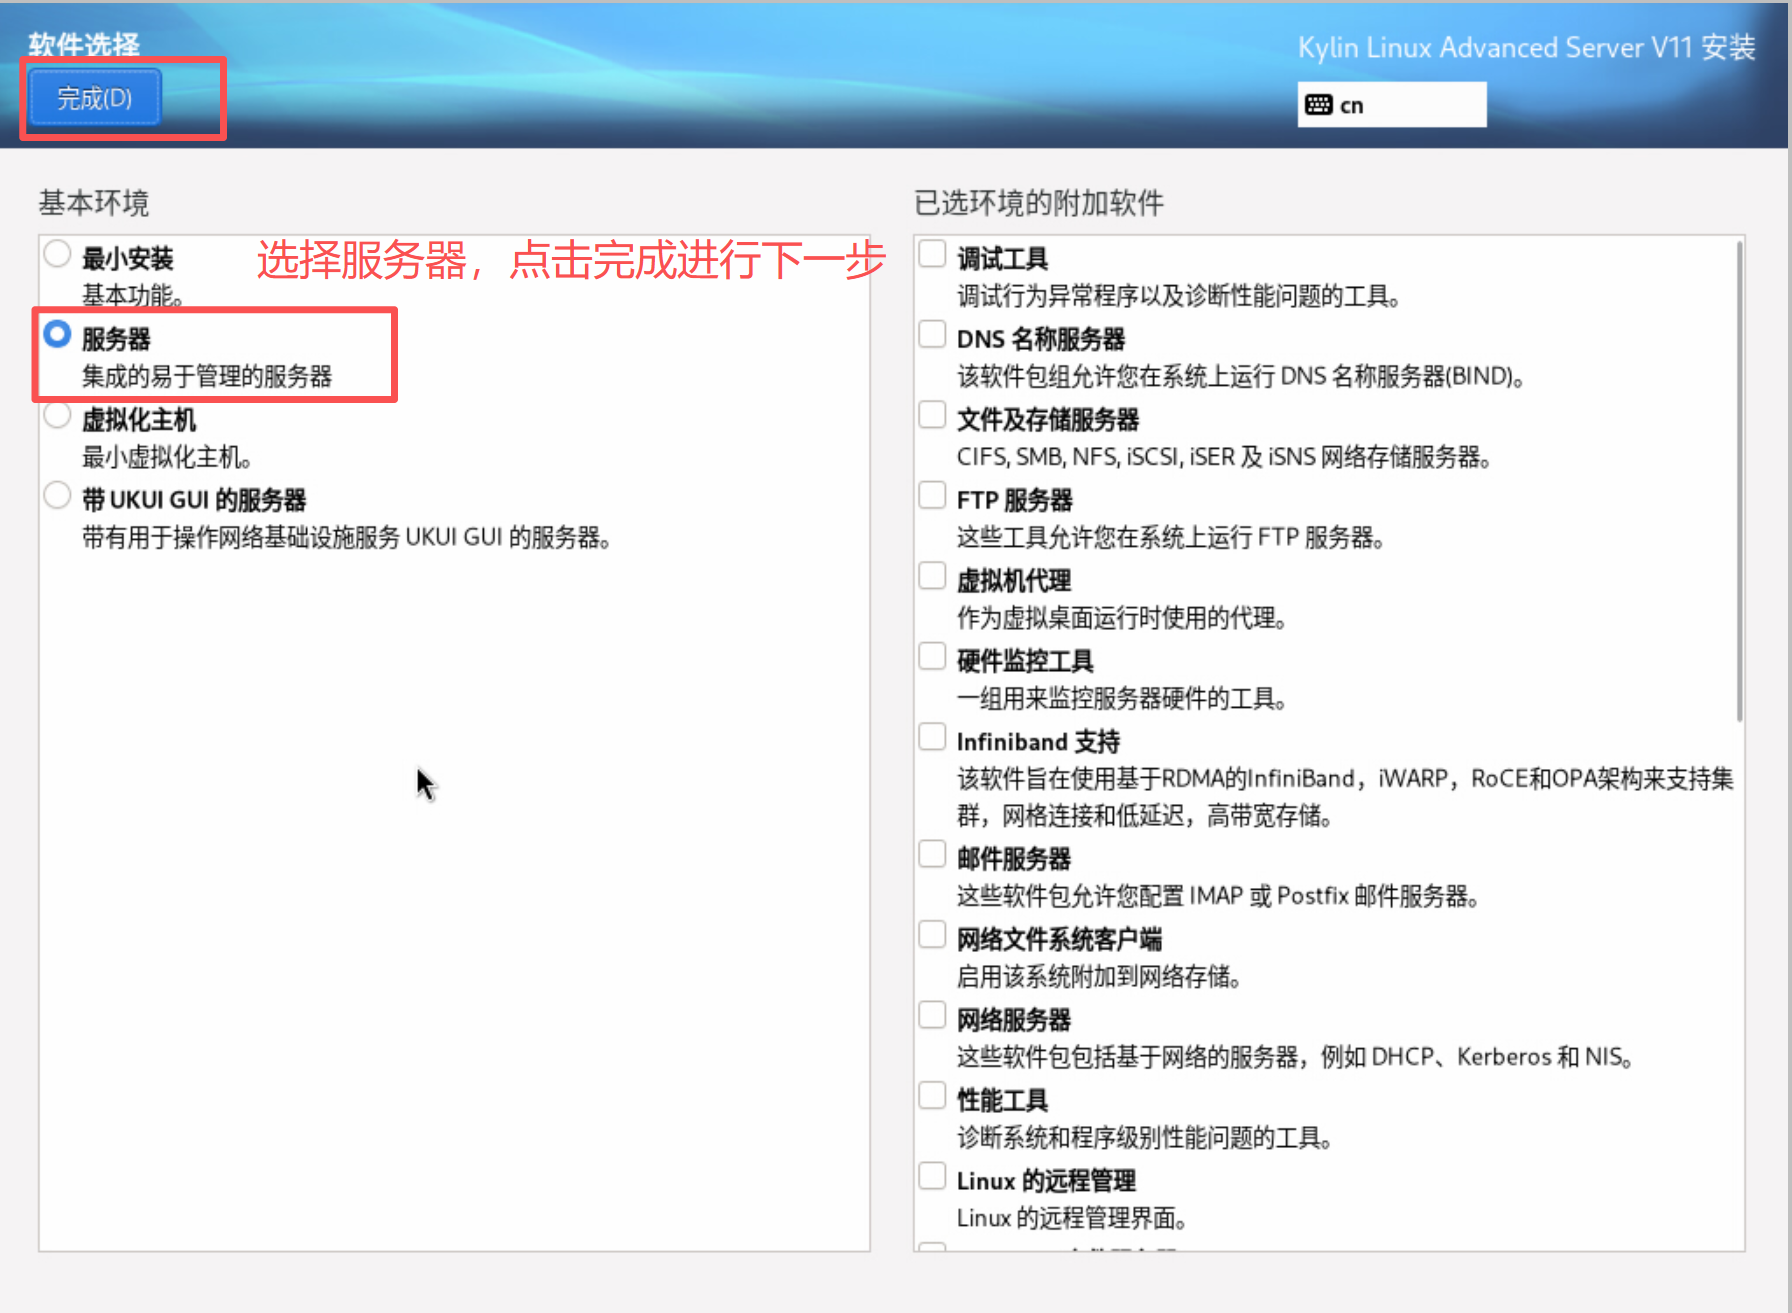The image size is (1792, 1313).
Task: Click the 完成(D) done button
Action: (x=94, y=98)
